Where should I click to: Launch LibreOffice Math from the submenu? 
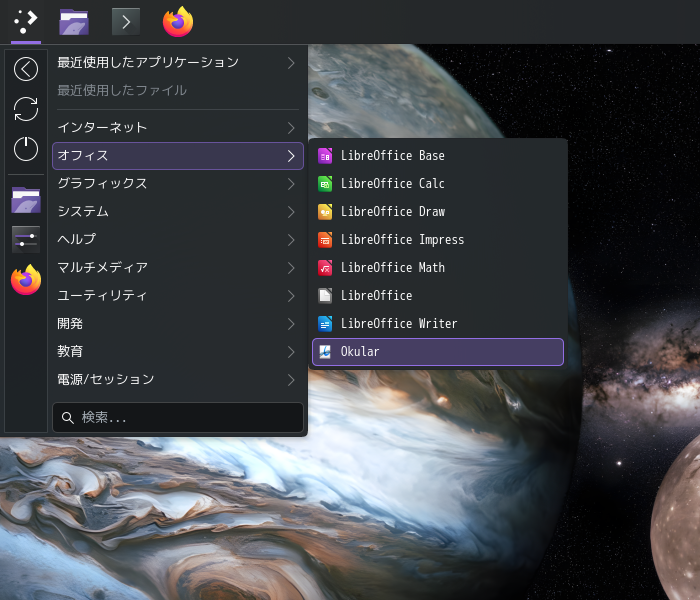(438, 268)
